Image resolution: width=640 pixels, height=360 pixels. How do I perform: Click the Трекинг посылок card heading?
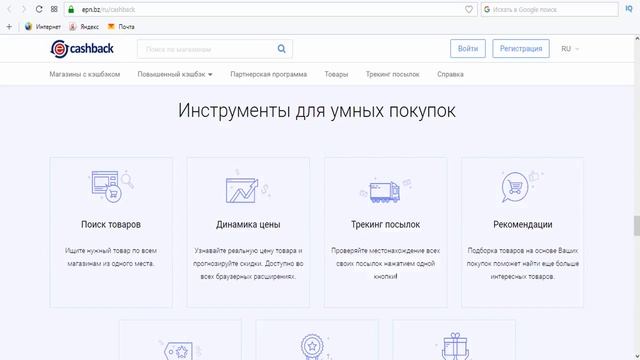click(385, 224)
